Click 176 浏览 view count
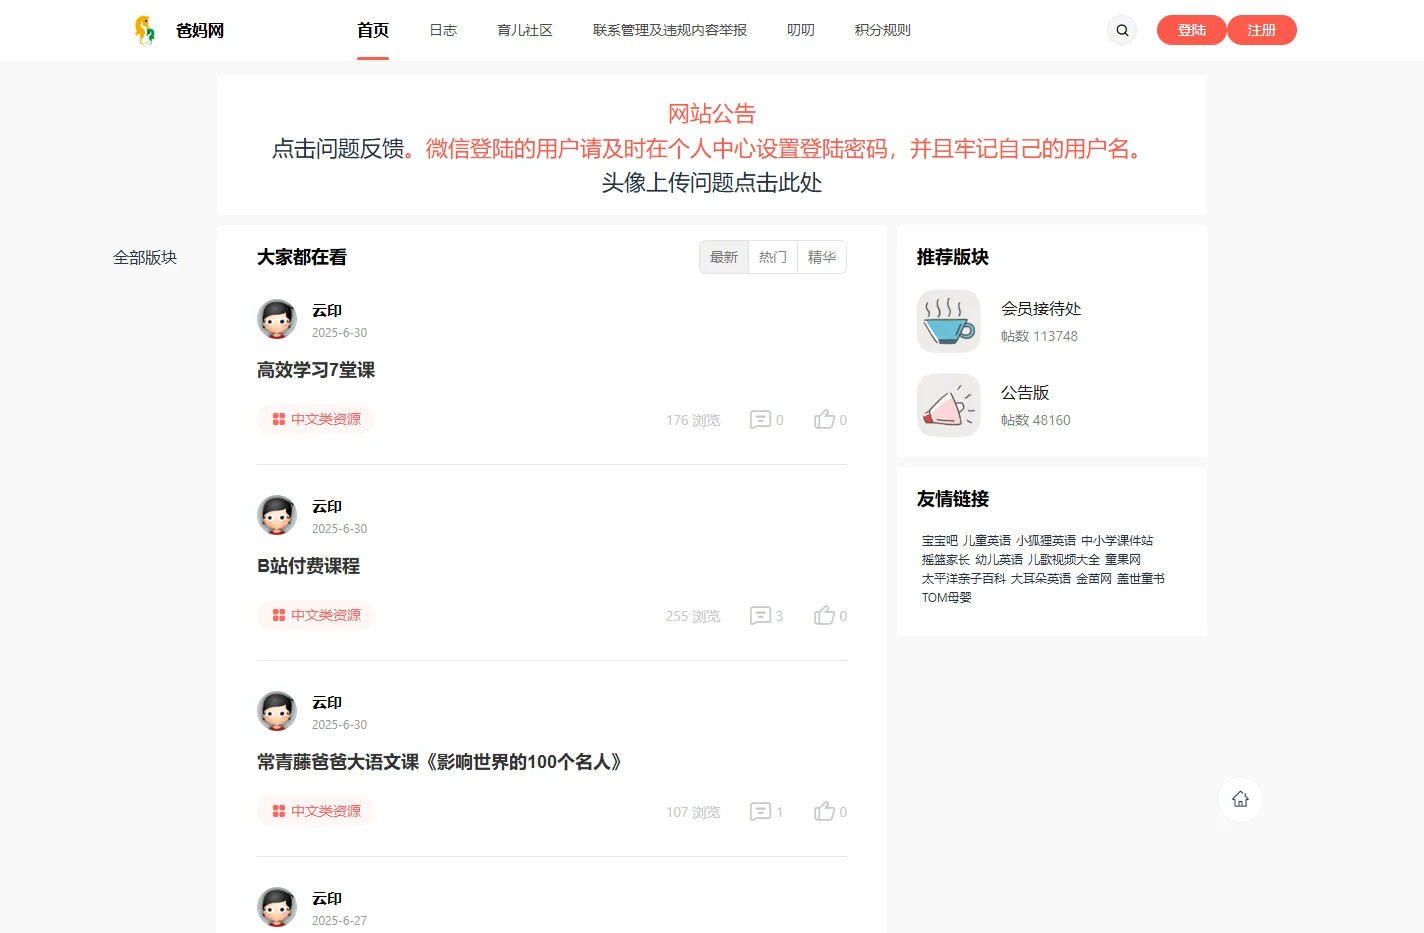Image resolution: width=1424 pixels, height=933 pixels. click(693, 420)
